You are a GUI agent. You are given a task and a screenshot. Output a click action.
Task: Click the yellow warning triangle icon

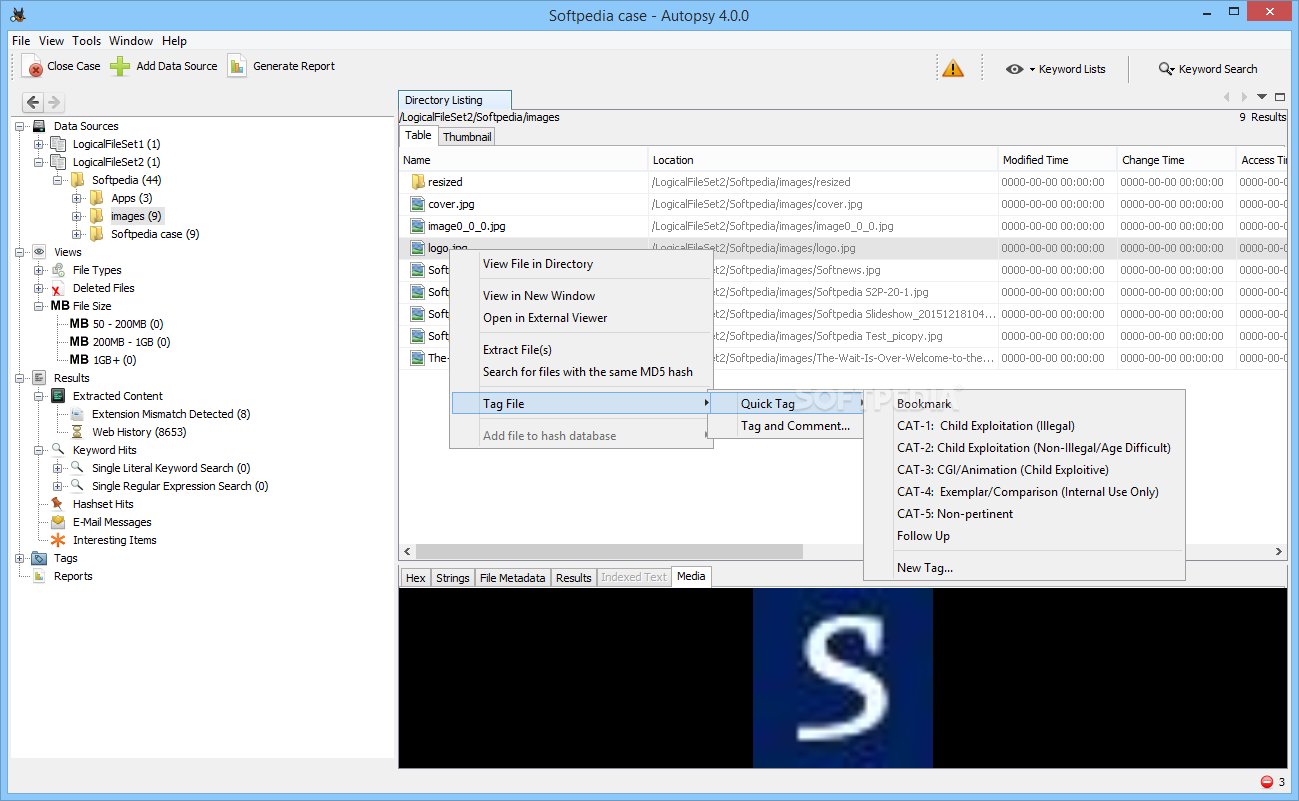(953, 69)
